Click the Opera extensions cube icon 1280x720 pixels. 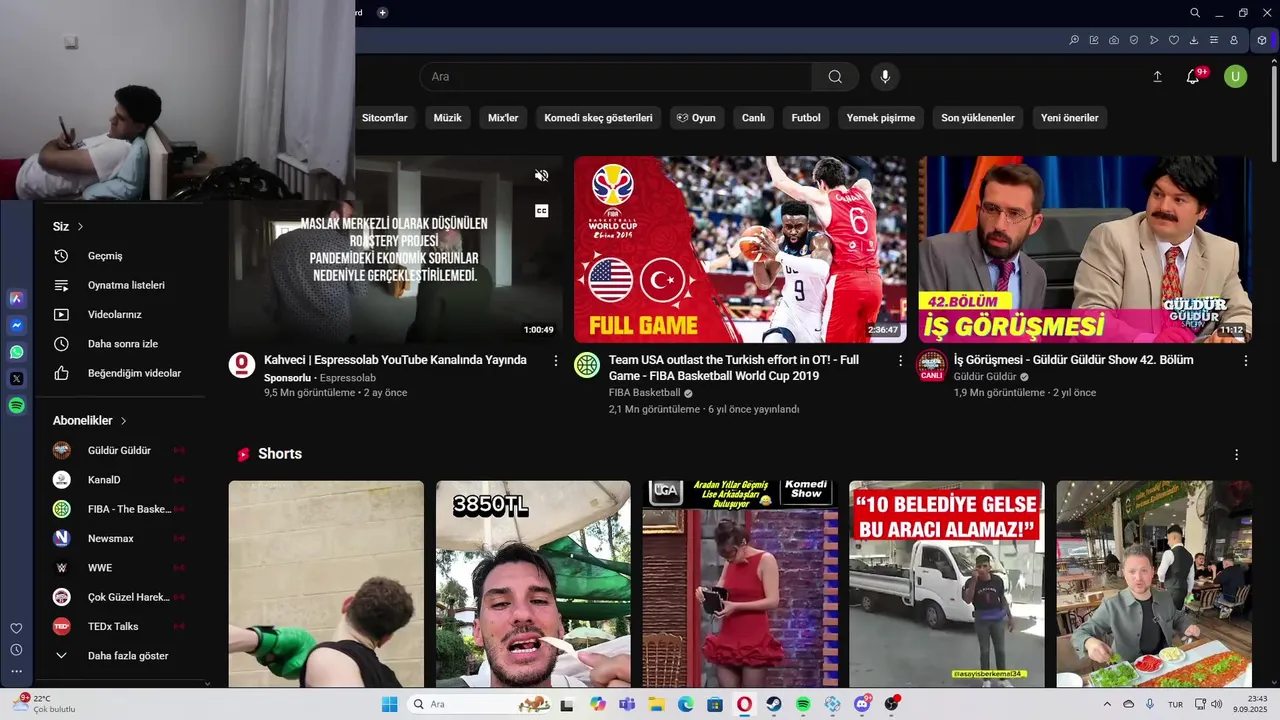click(1262, 40)
